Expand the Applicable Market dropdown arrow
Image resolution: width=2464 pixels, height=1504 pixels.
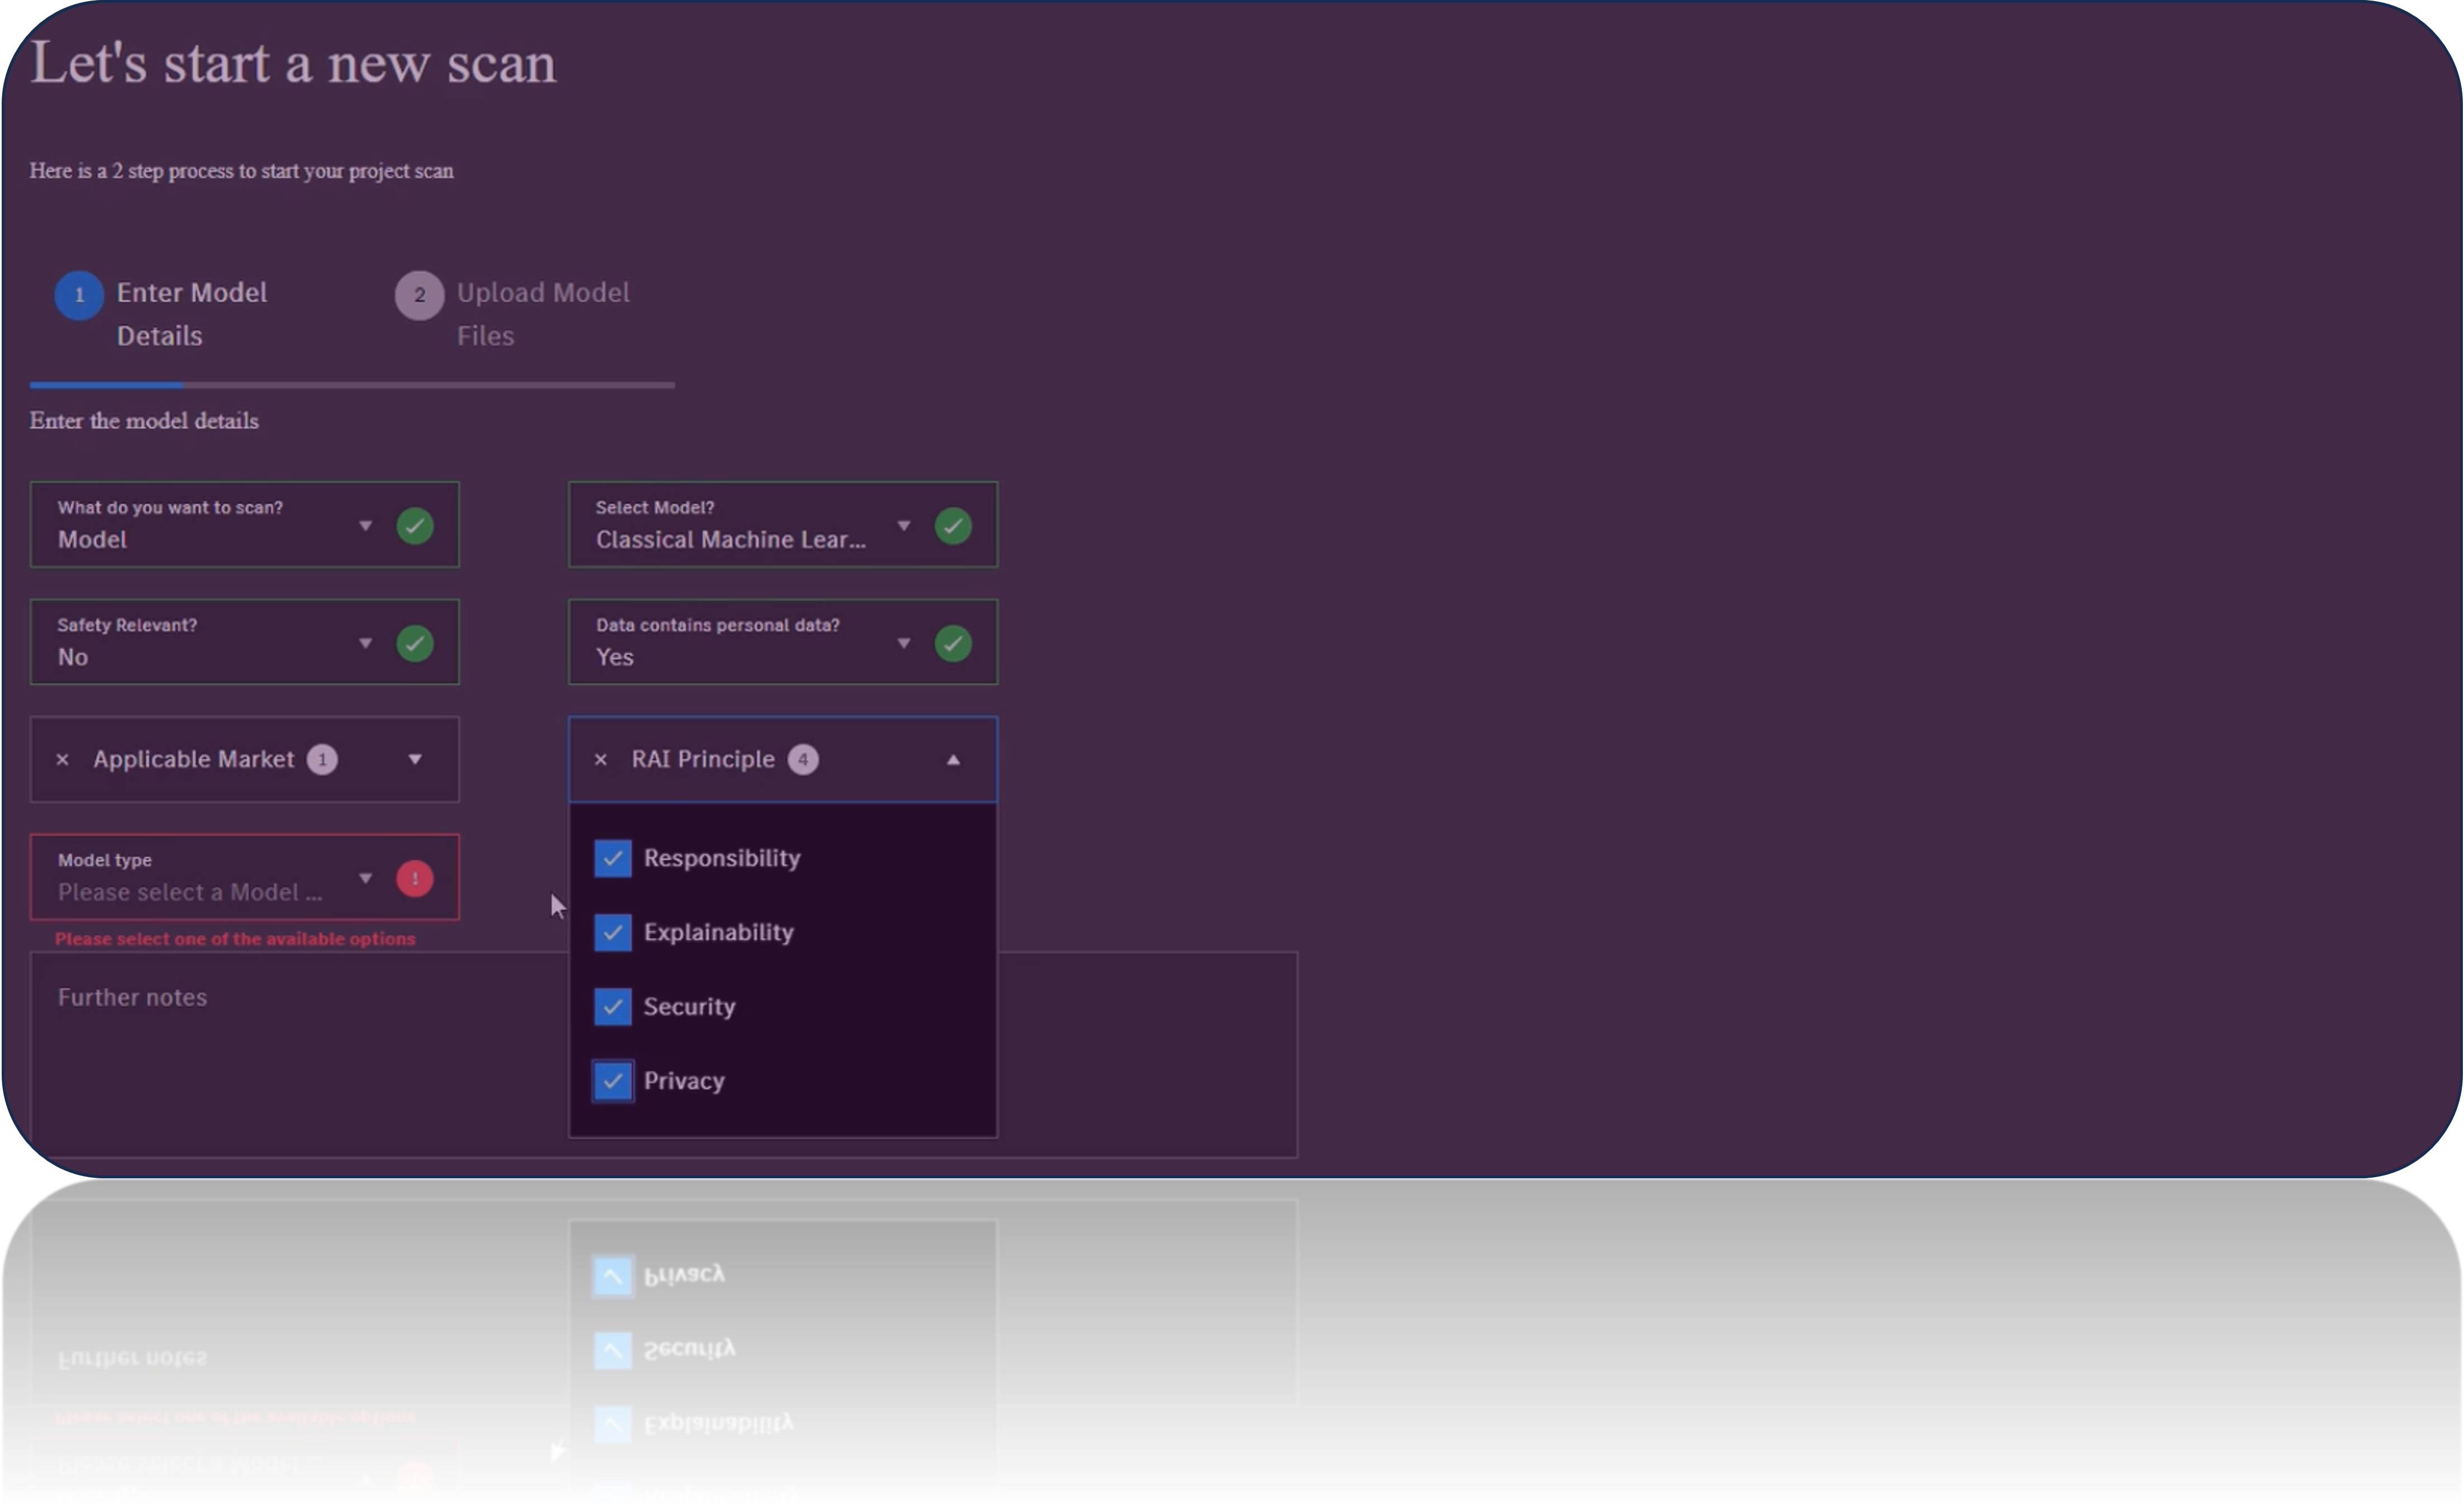[x=415, y=760]
